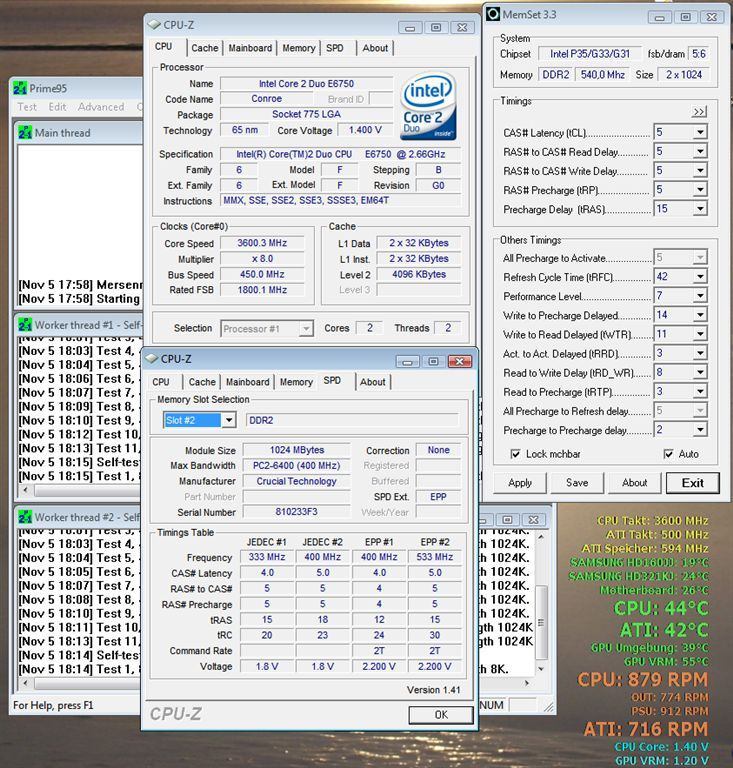Open the CAS# Latency (tCL) dropdown
The image size is (733, 768).
700,132
